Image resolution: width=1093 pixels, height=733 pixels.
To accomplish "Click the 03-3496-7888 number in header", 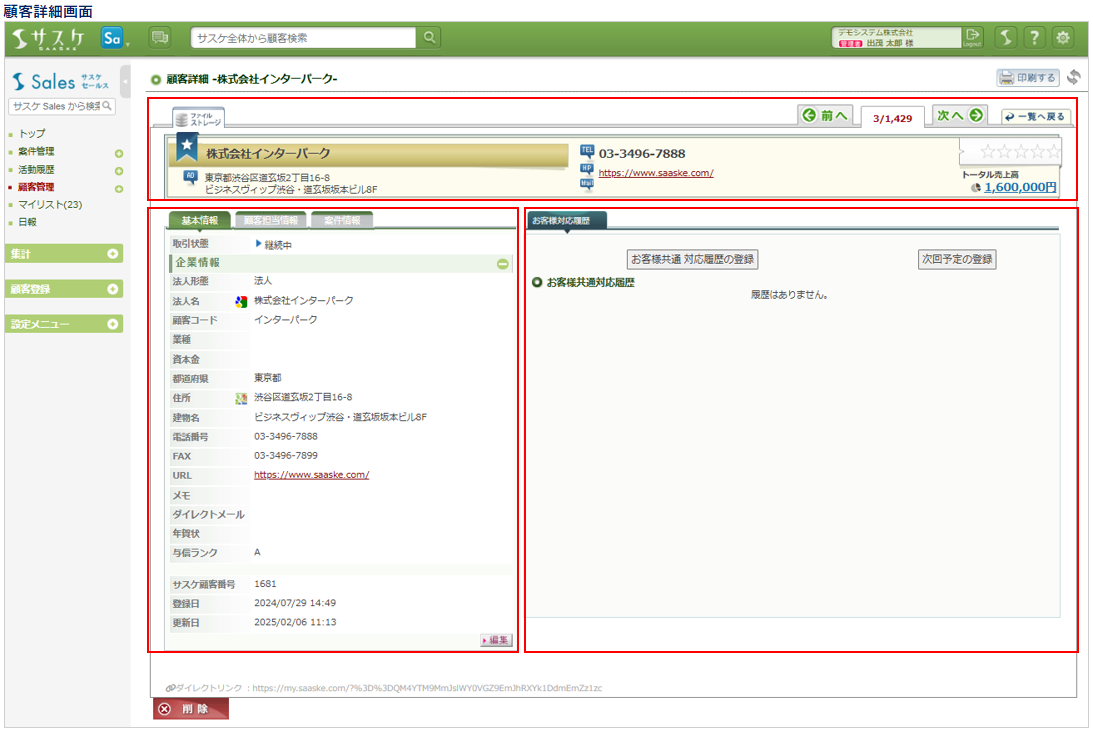I will 641,153.
